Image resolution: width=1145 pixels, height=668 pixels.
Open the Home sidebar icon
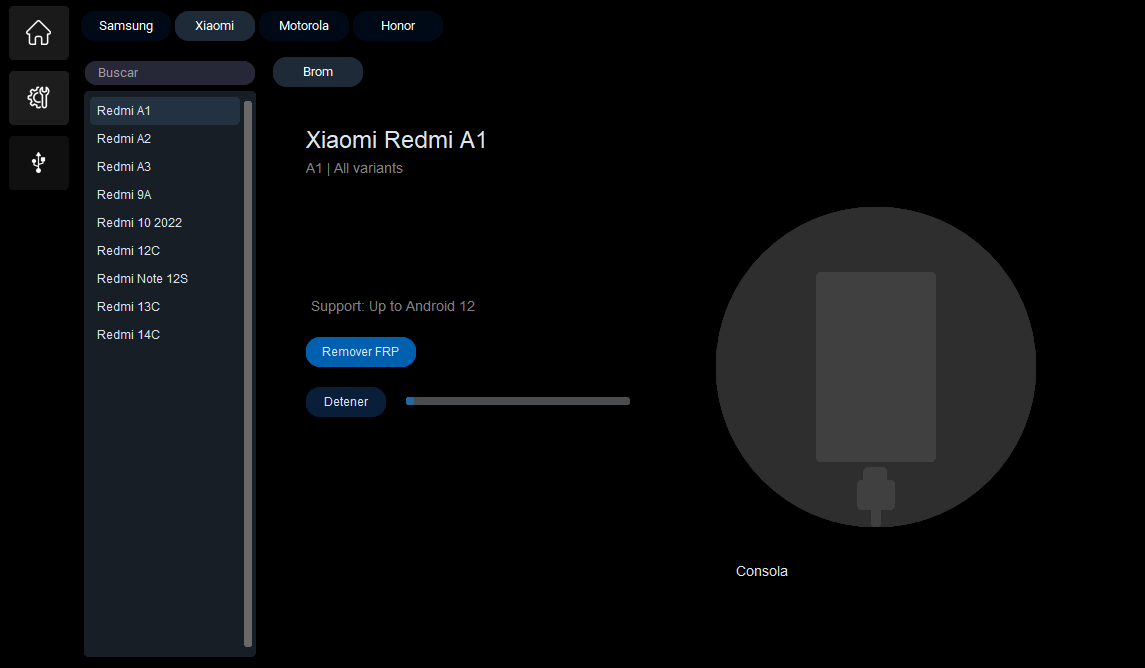[39, 33]
